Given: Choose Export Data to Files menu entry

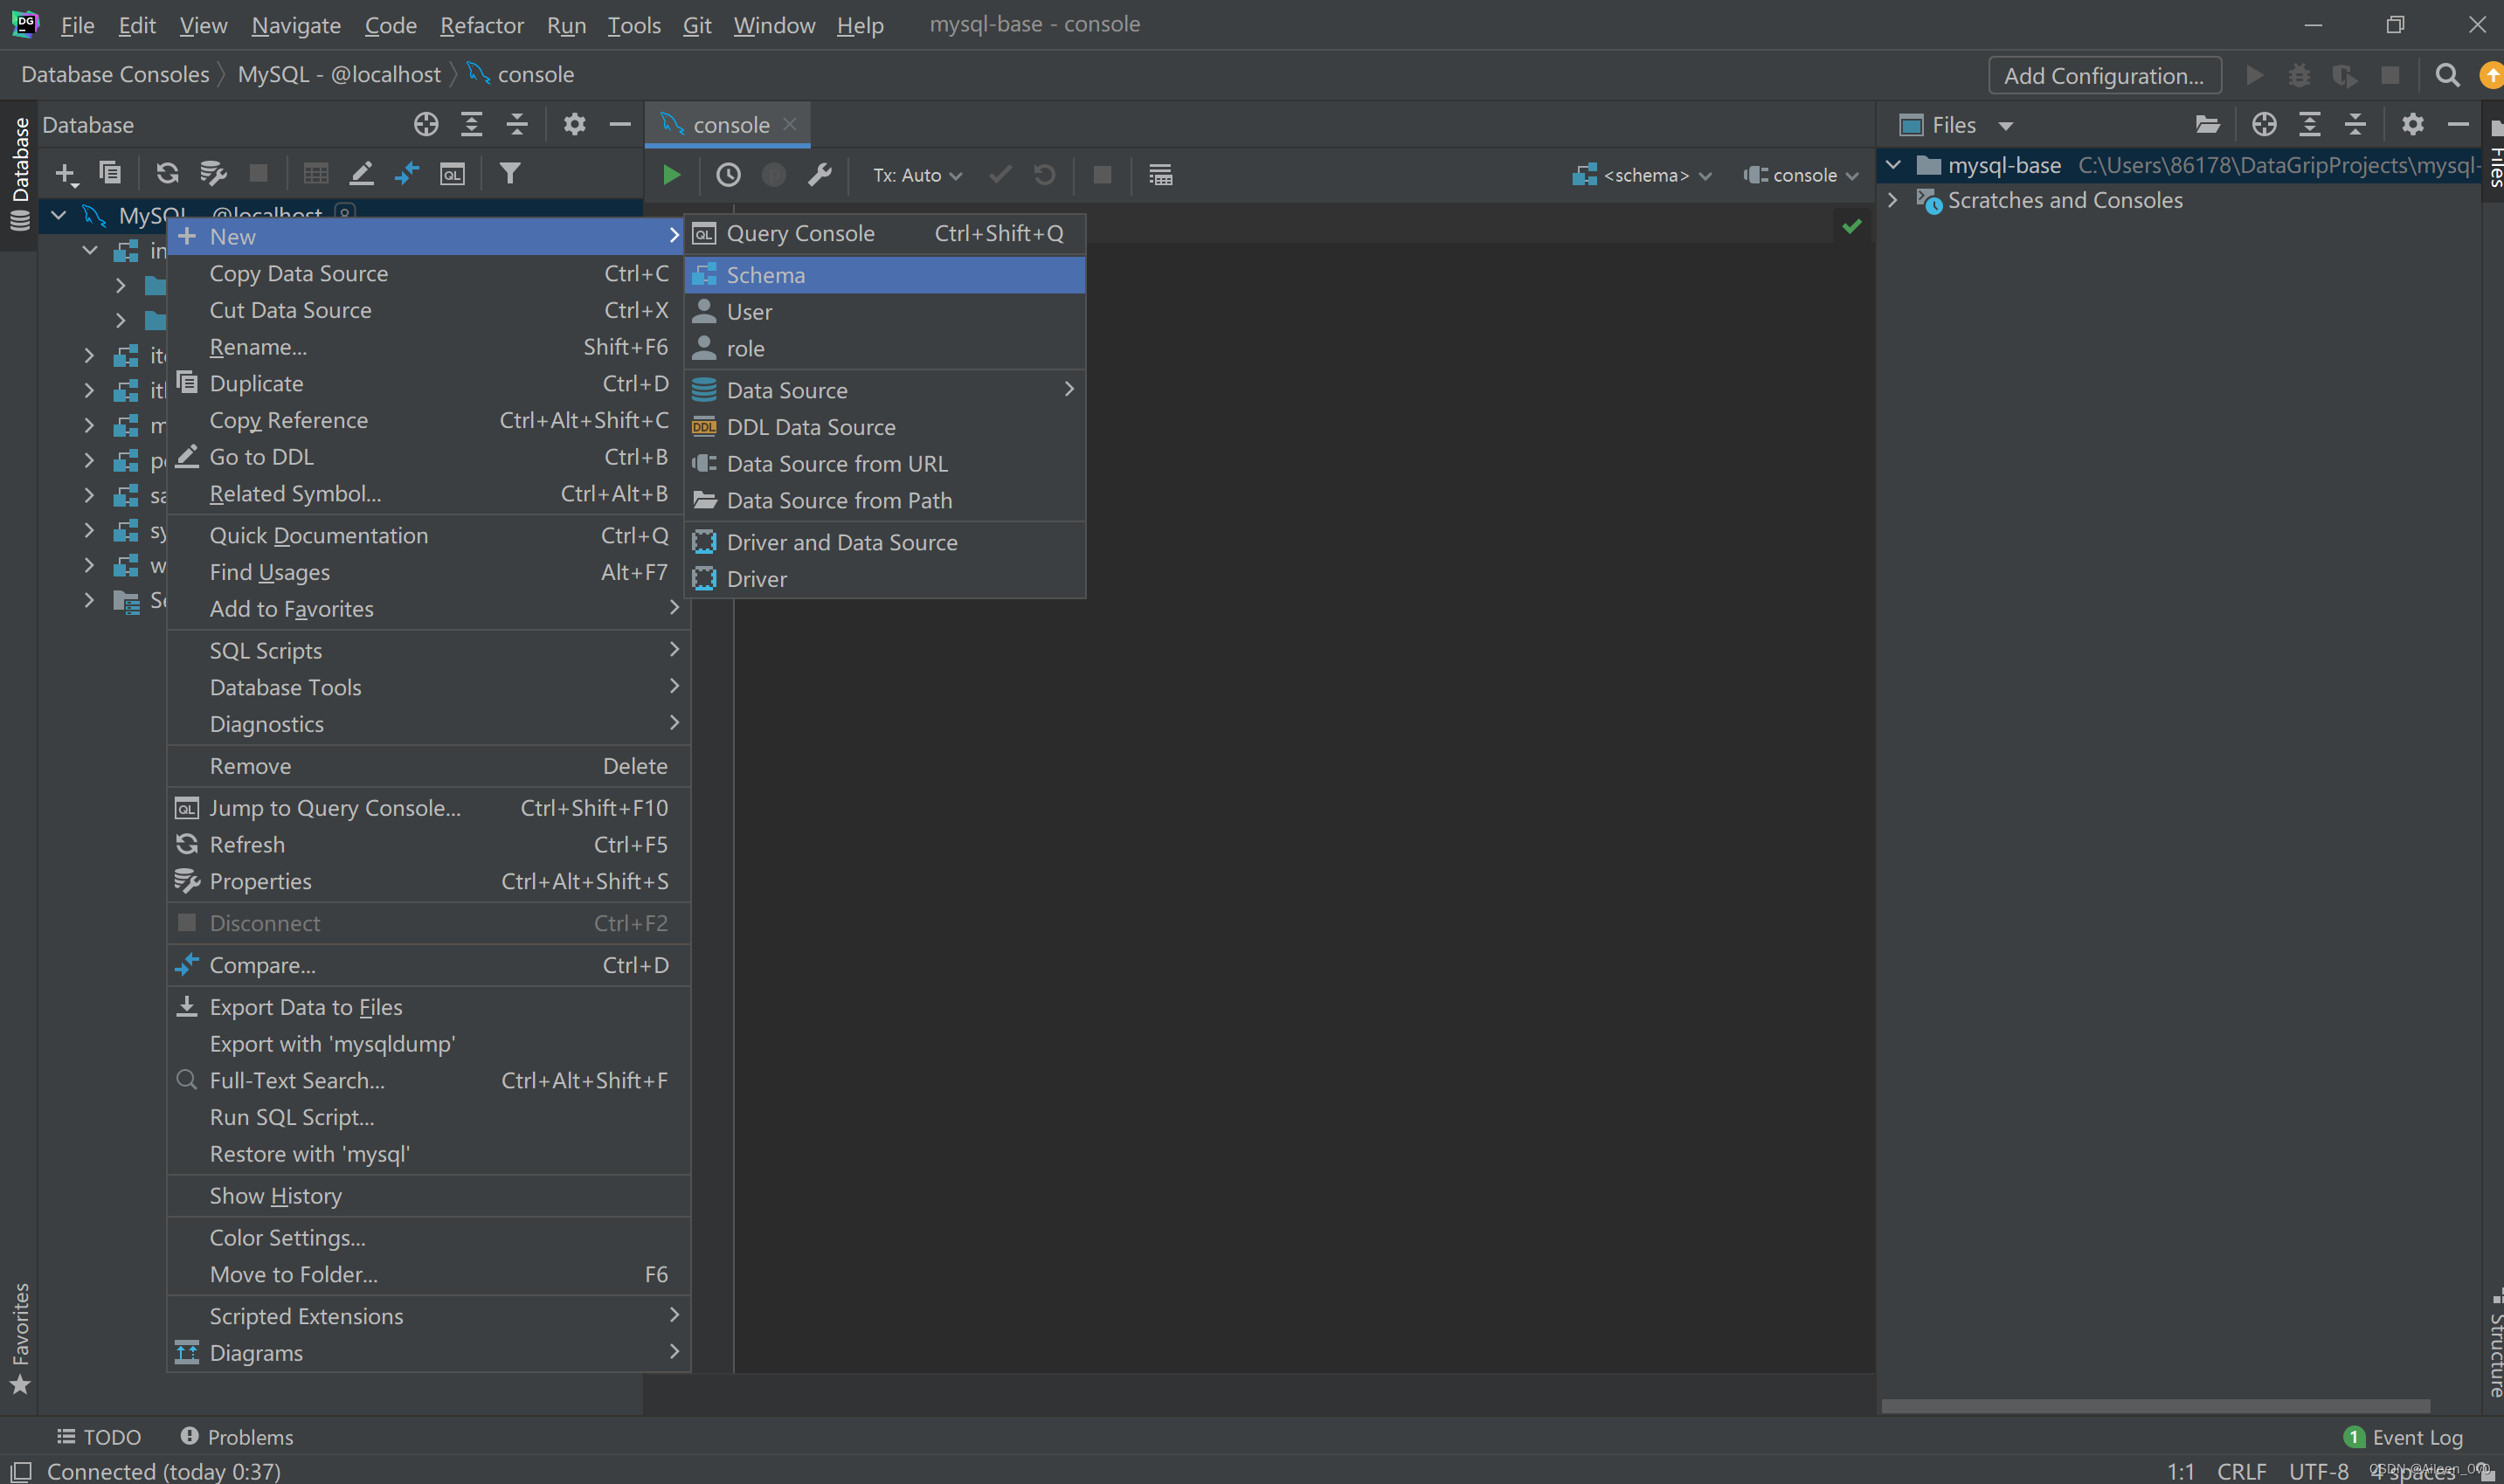Looking at the screenshot, I should coord(305,1007).
